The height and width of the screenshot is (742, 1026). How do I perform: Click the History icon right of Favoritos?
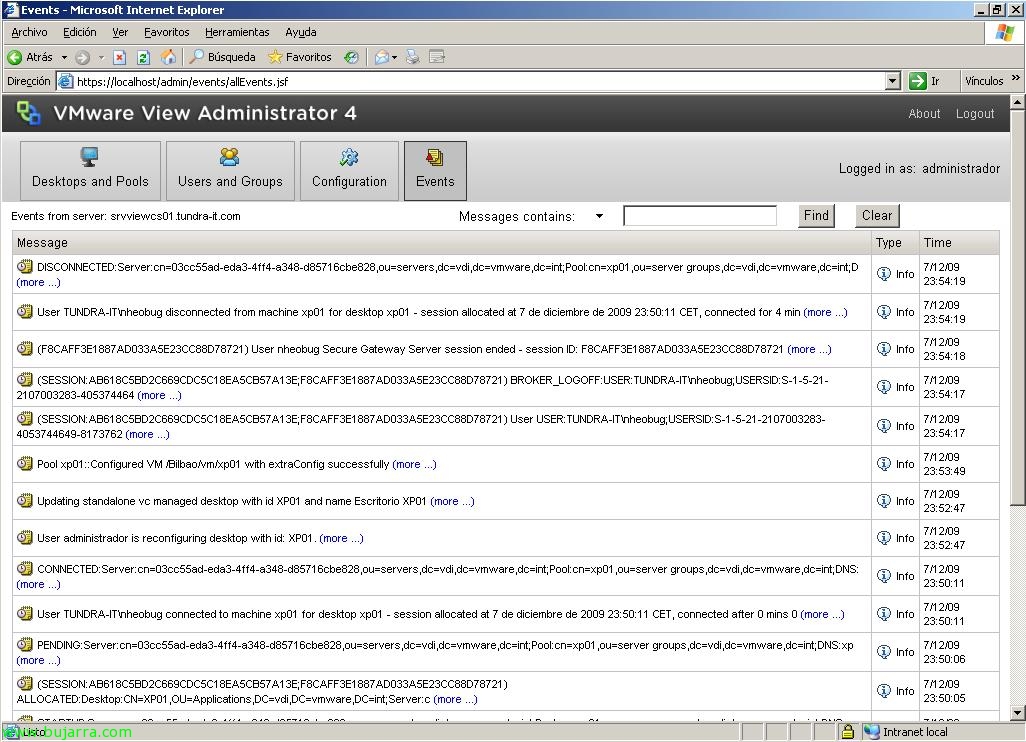click(351, 58)
